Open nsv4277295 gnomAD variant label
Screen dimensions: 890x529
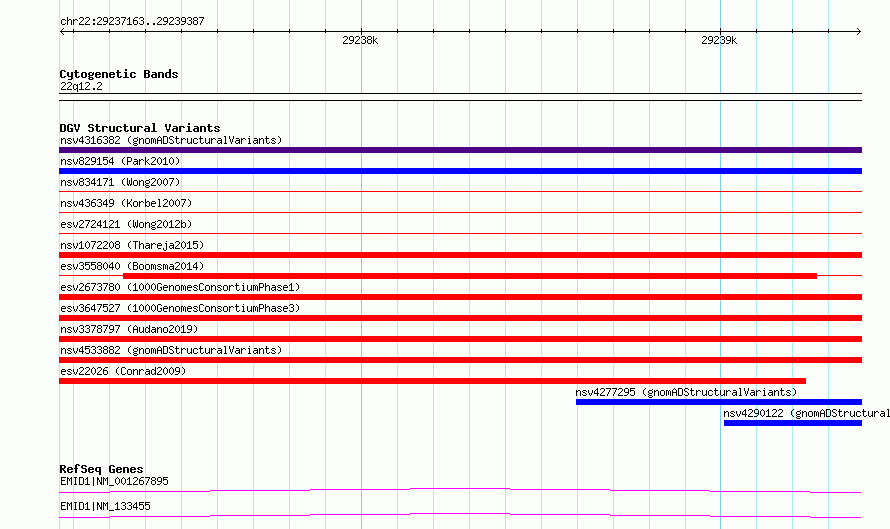click(x=686, y=392)
